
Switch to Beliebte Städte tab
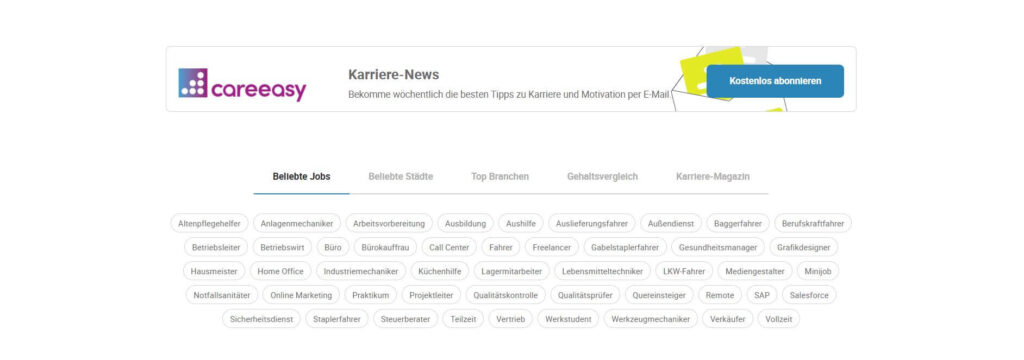tap(400, 176)
